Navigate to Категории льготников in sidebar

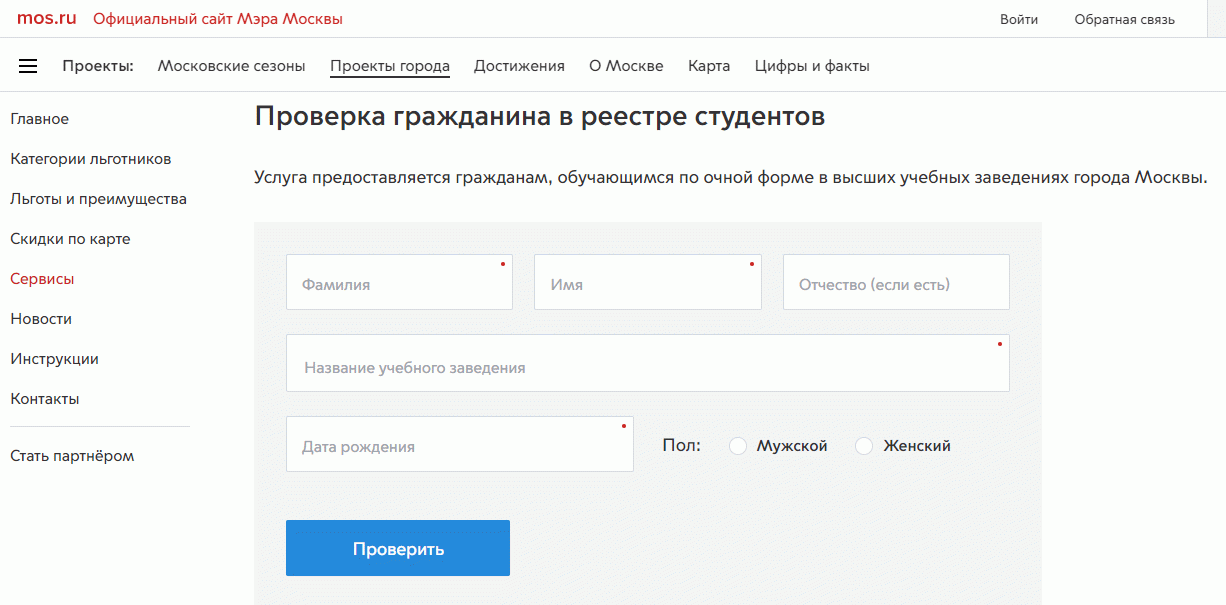pyautogui.click(x=91, y=159)
